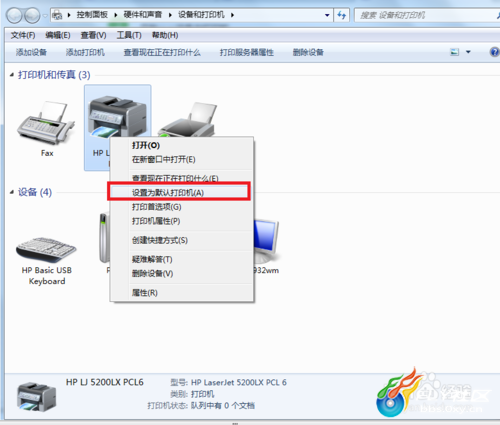This screenshot has width=500, height=425.
Task: Click 打印服务器属性 toolbar button
Action: [x=247, y=52]
